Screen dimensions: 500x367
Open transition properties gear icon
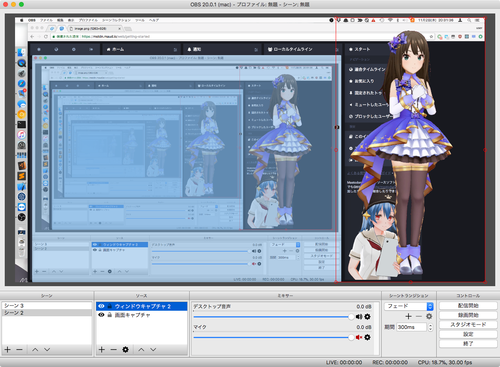429,316
